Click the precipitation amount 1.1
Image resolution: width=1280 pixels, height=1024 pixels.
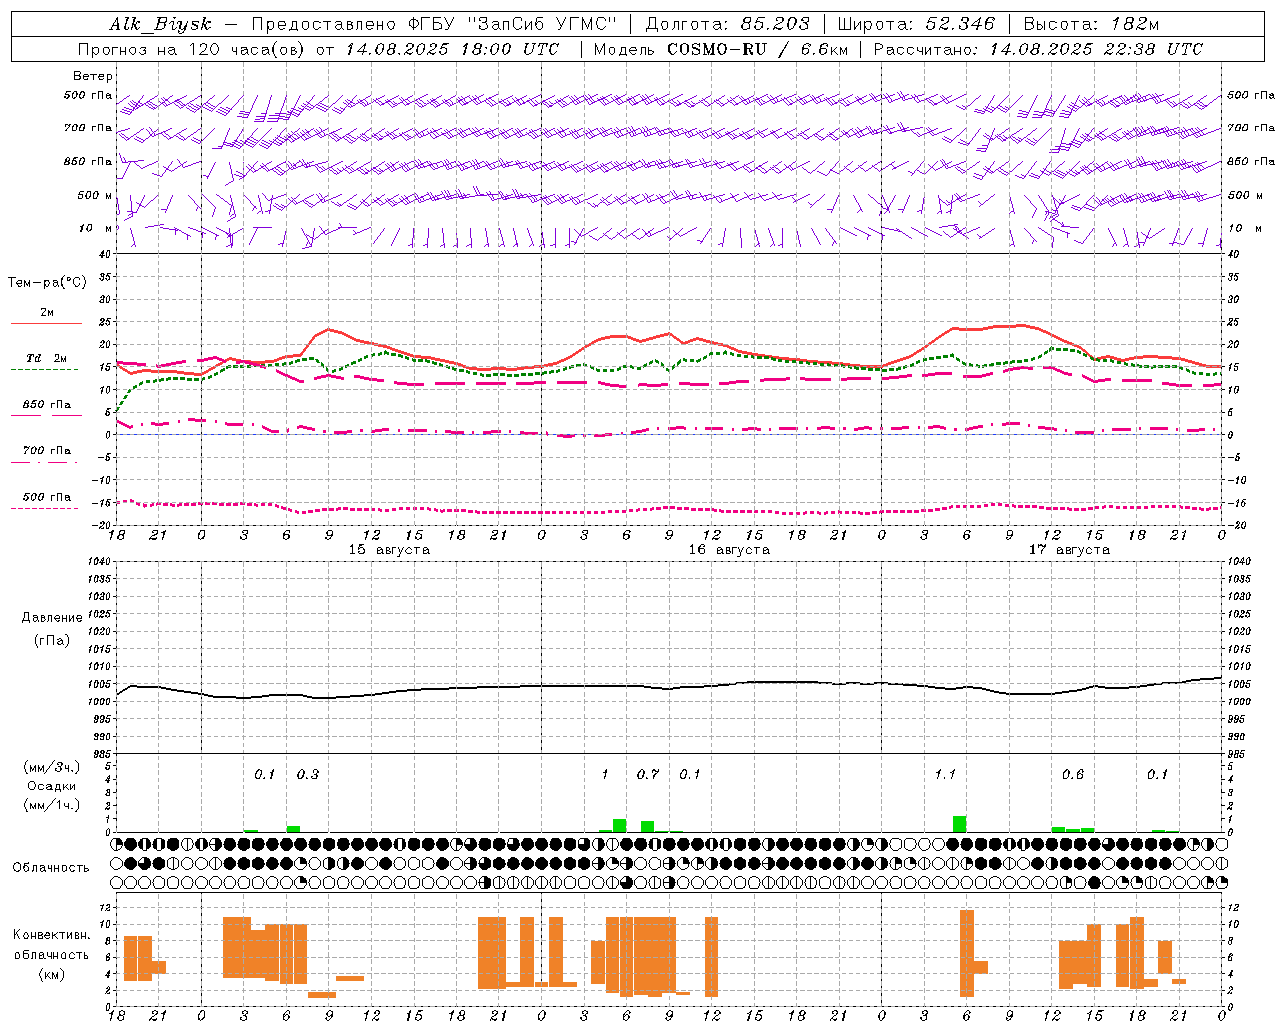tap(945, 774)
